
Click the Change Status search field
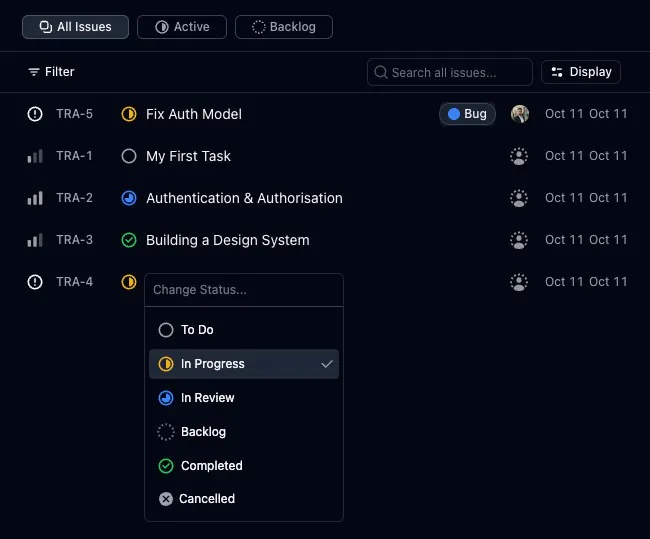click(x=244, y=290)
